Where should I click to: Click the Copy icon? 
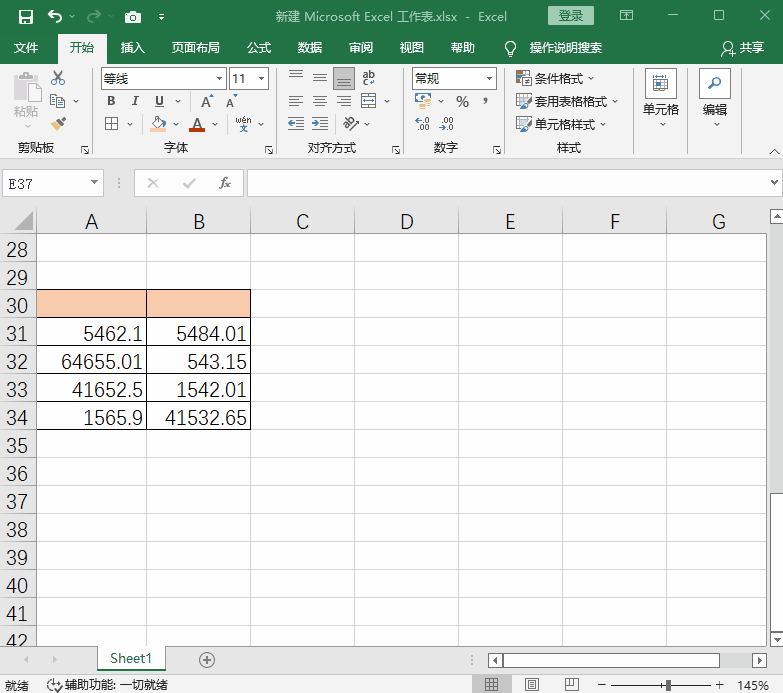(x=57, y=101)
